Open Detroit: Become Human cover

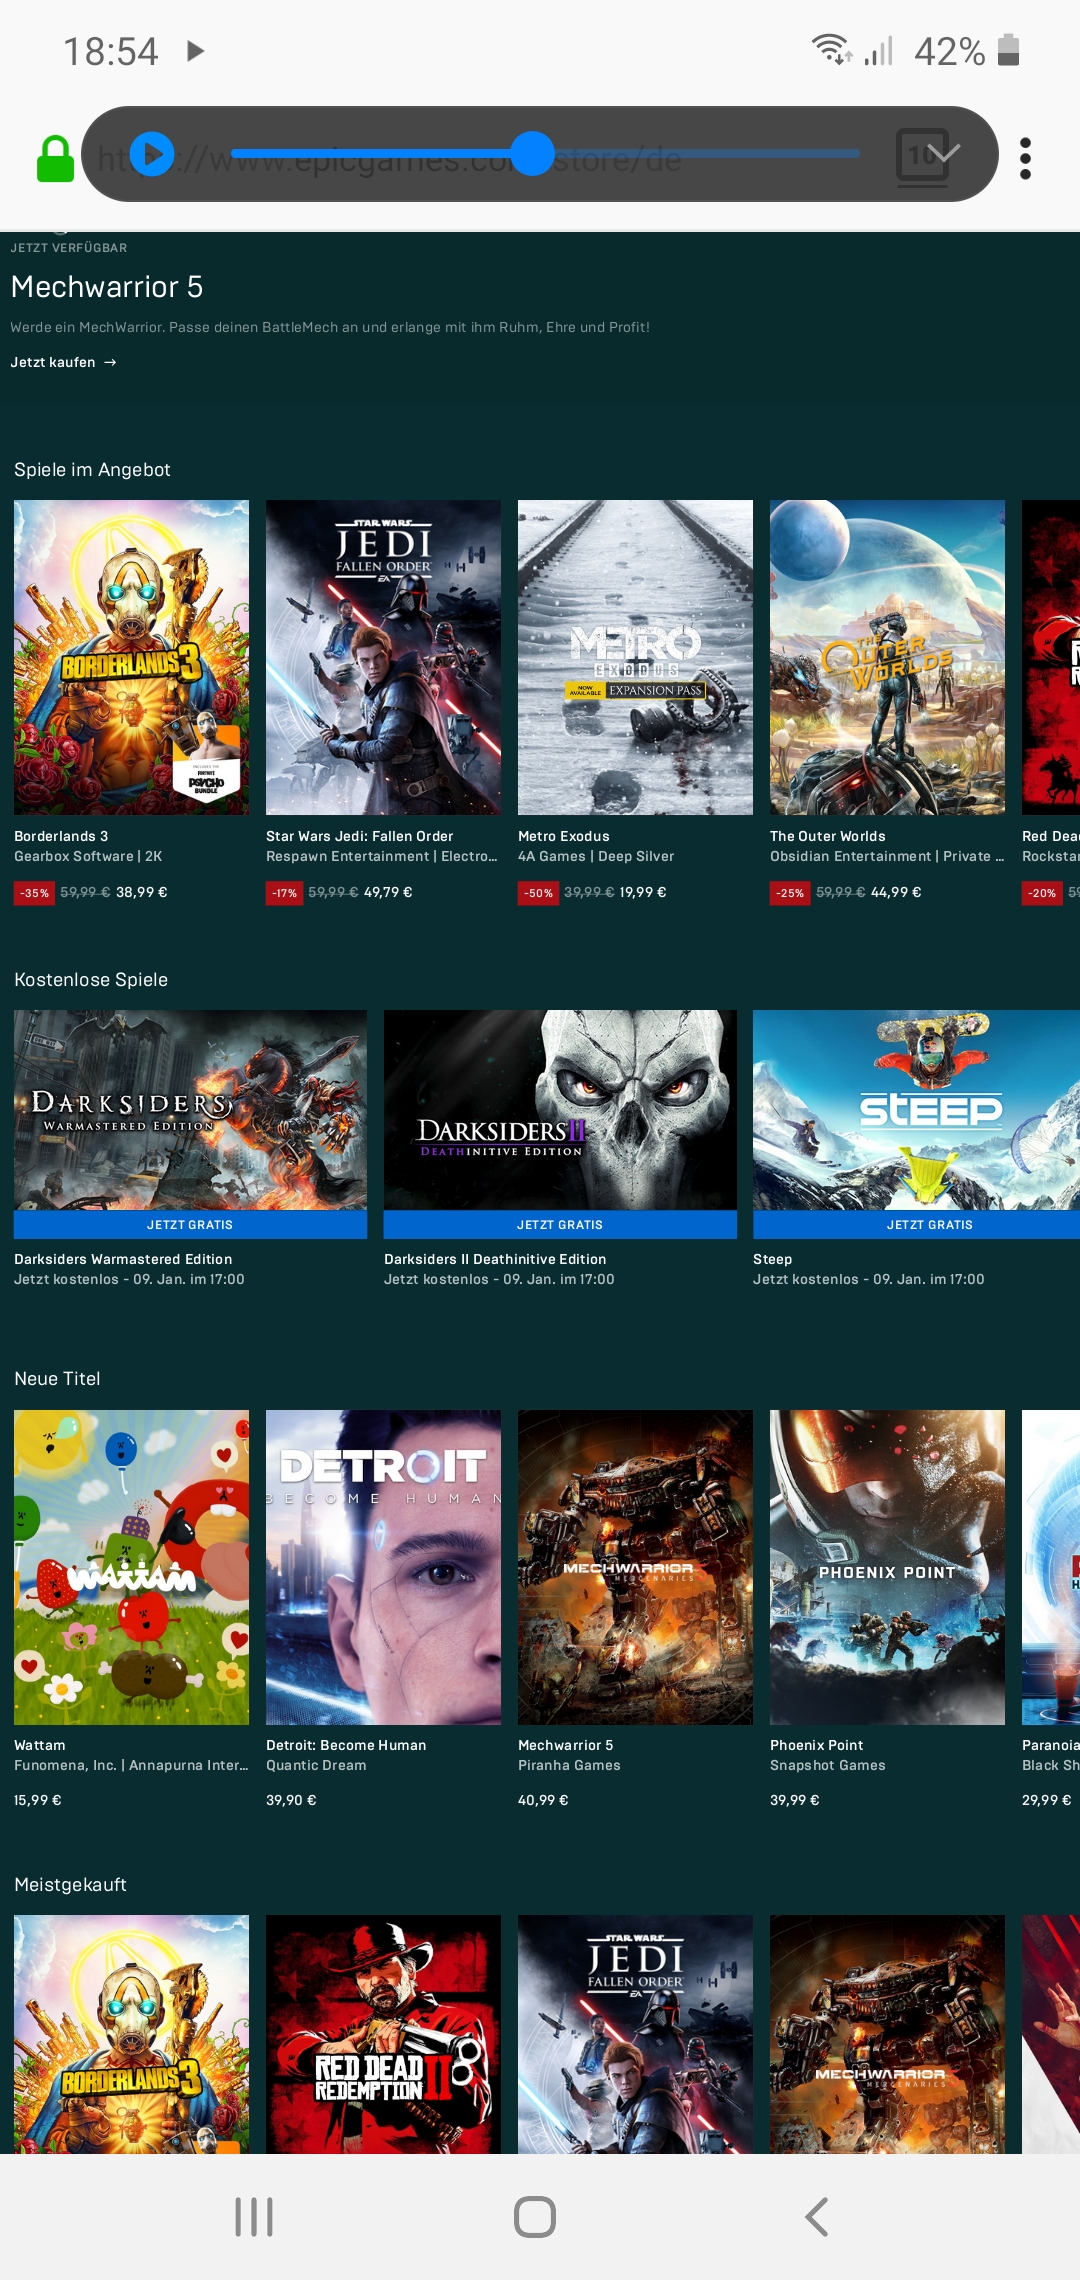click(x=383, y=1567)
